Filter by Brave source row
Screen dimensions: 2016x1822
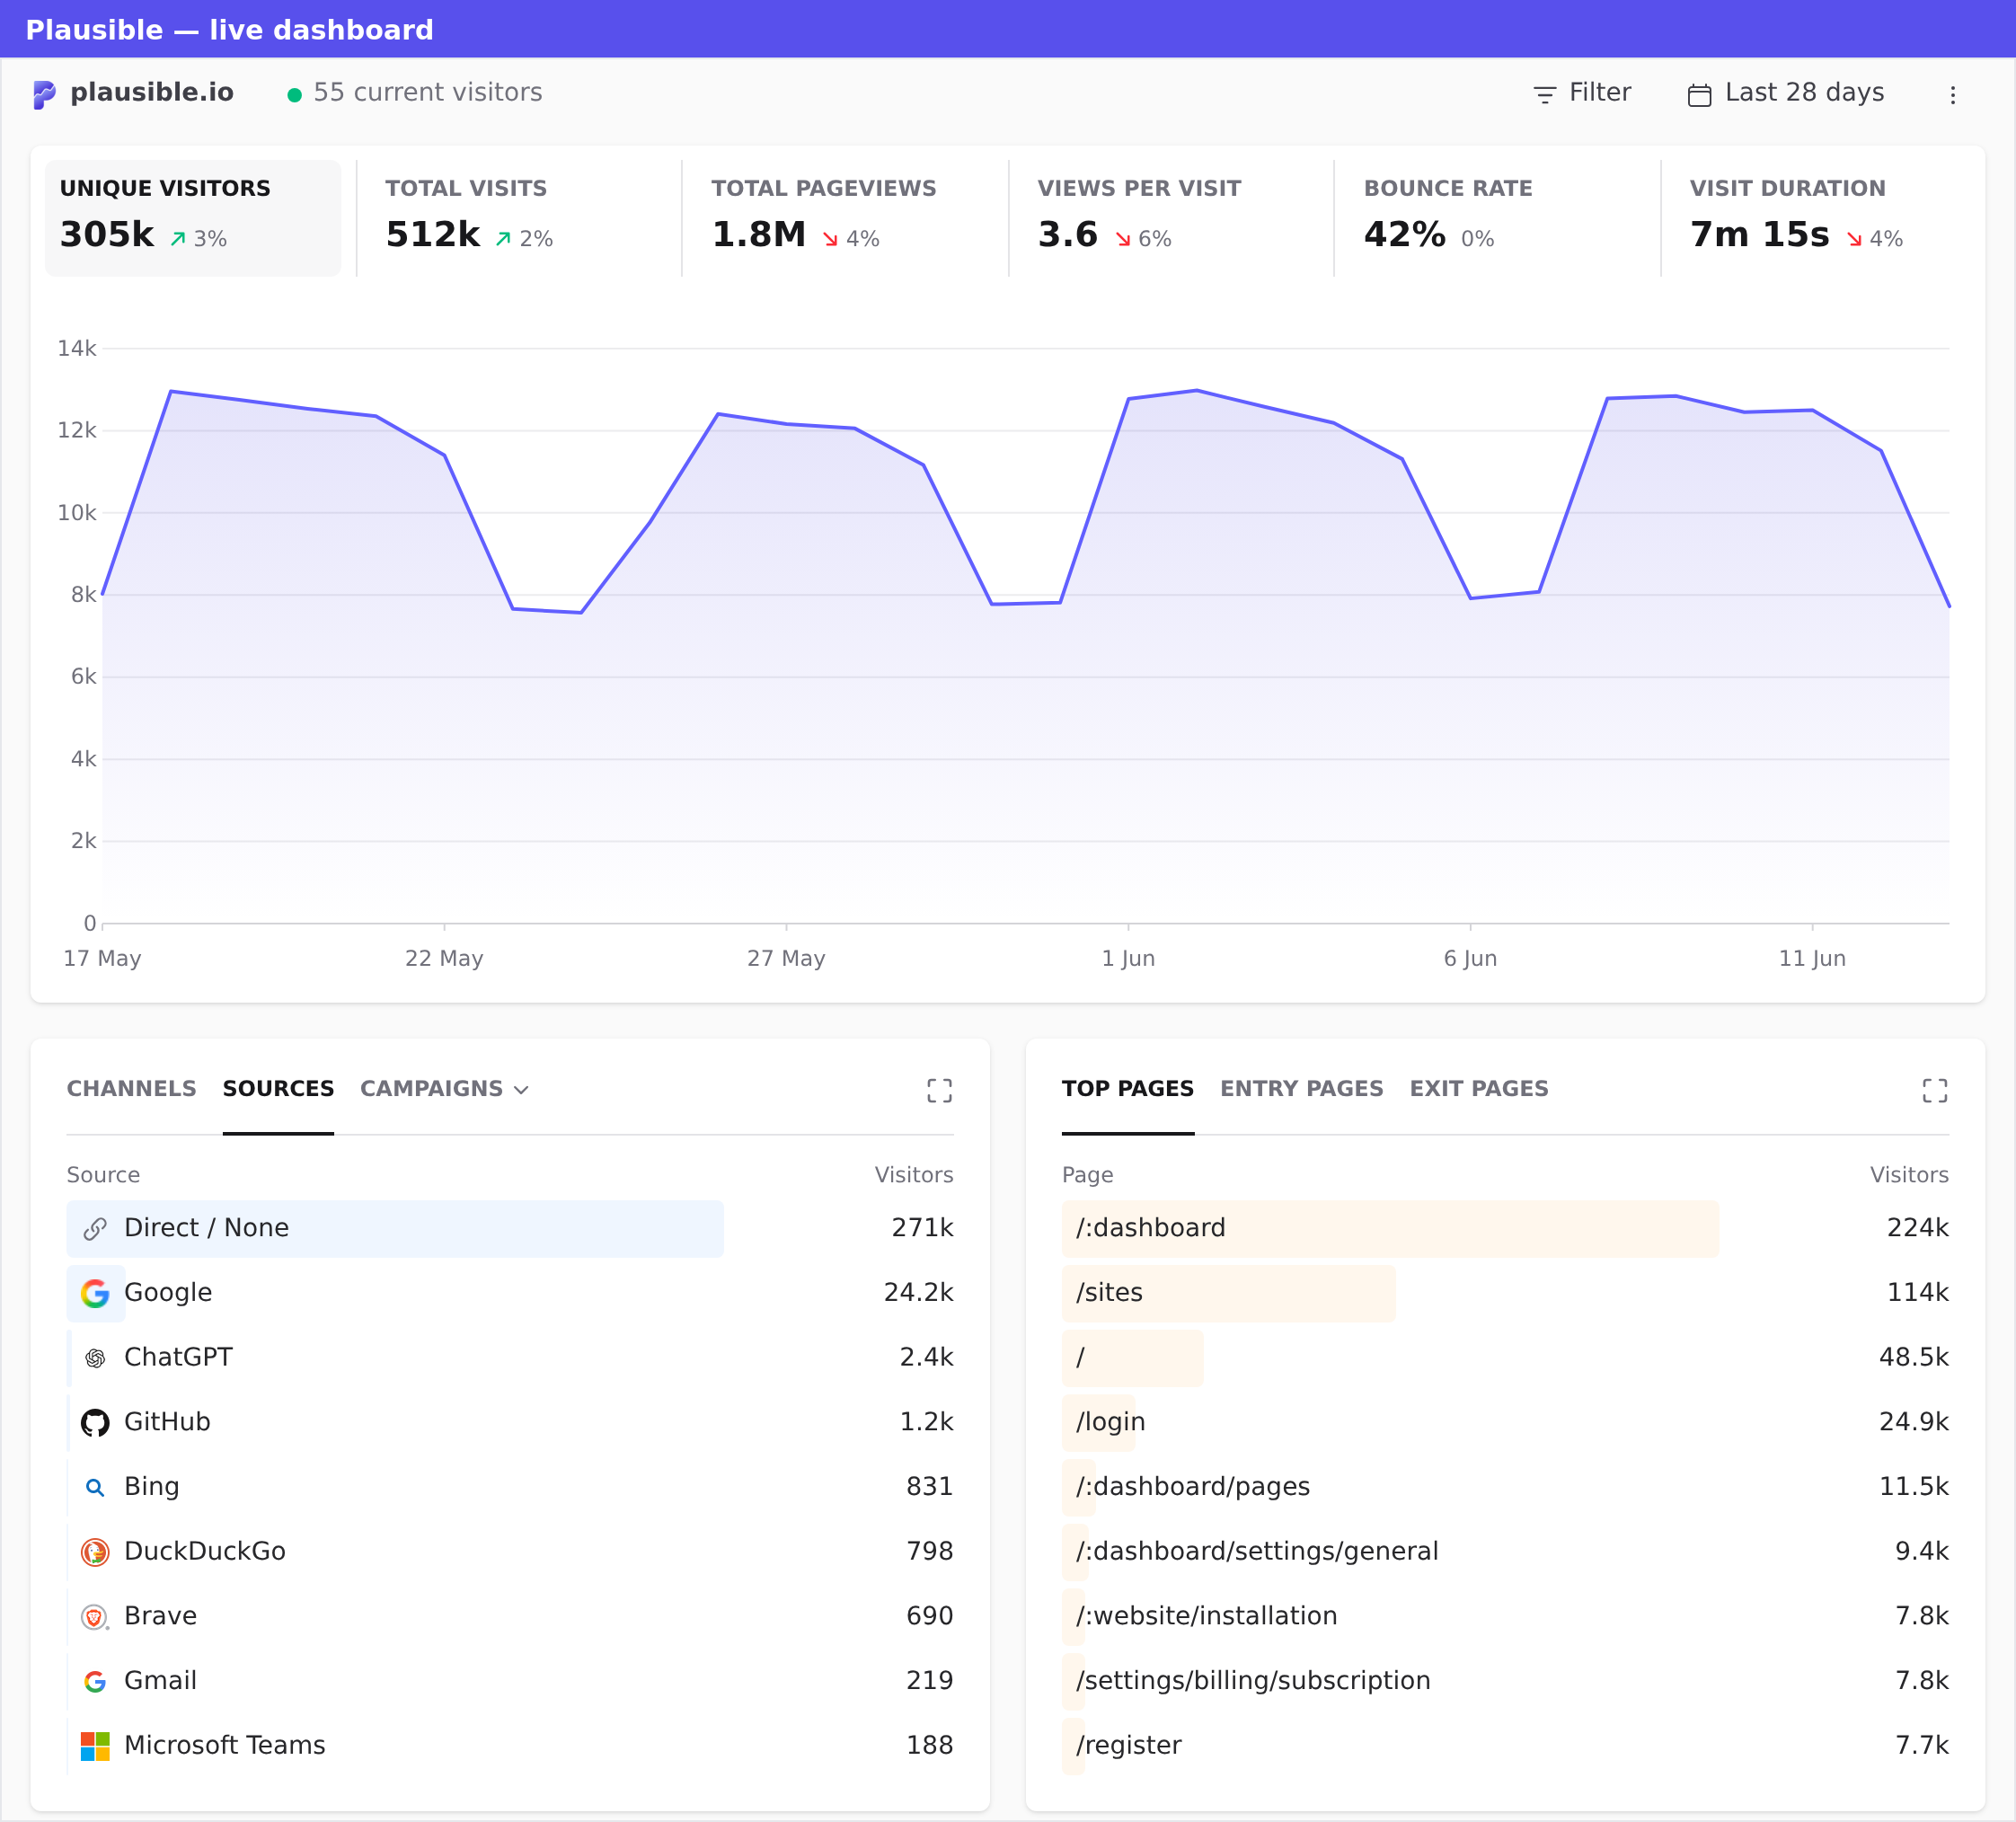[510, 1616]
